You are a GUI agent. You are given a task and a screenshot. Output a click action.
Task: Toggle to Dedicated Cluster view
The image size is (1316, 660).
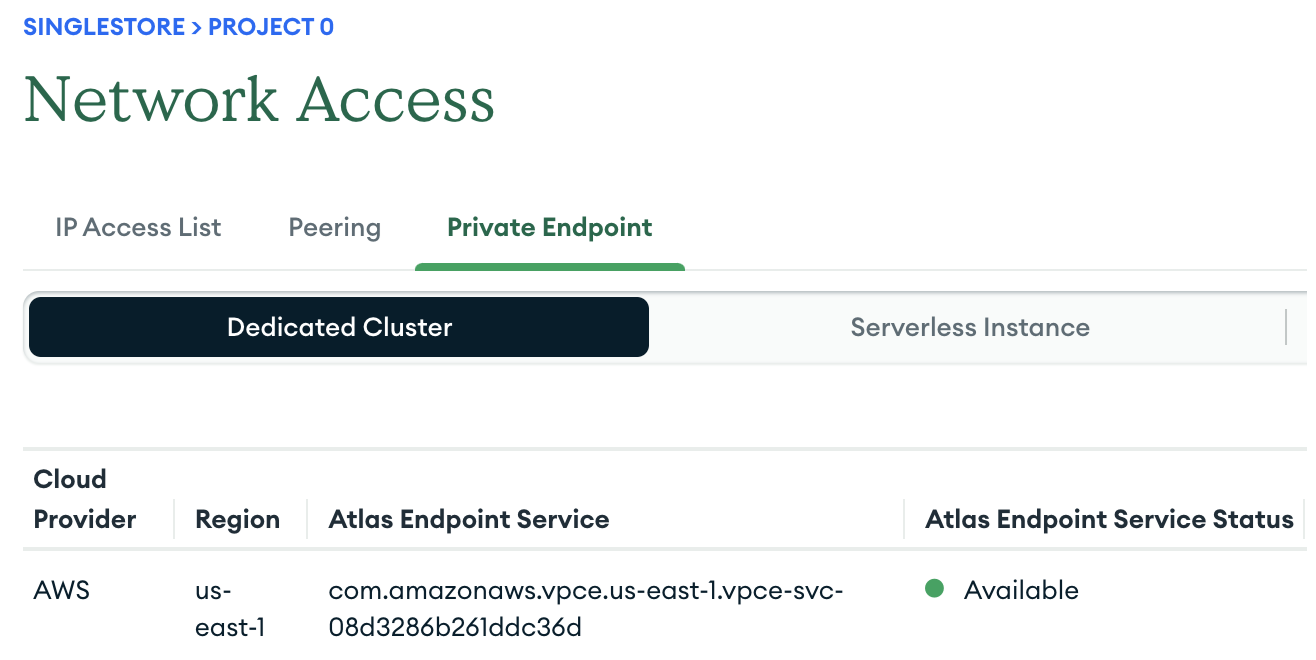pyautogui.click(x=339, y=327)
